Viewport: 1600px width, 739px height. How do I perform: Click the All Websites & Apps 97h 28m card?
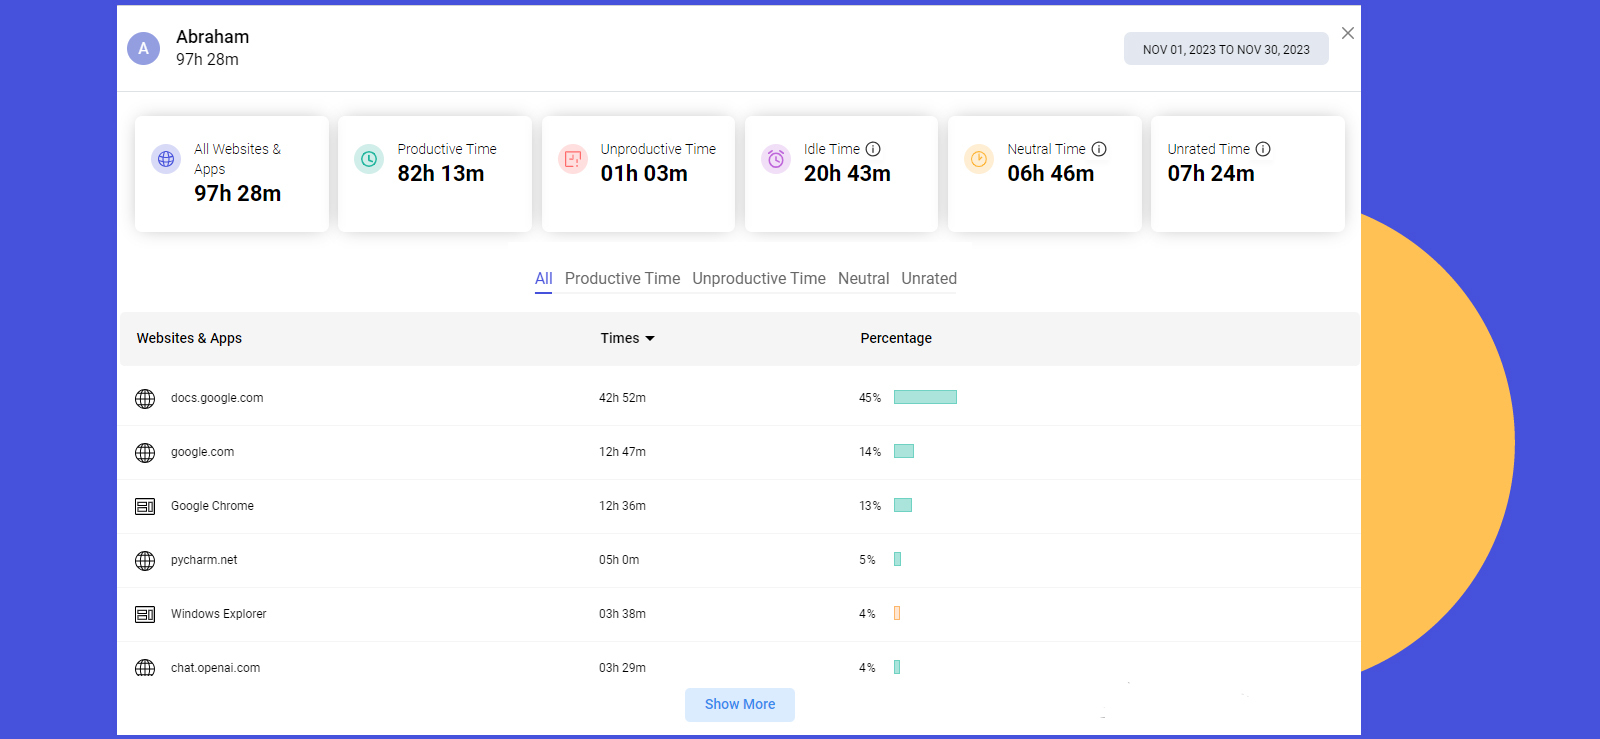point(232,174)
